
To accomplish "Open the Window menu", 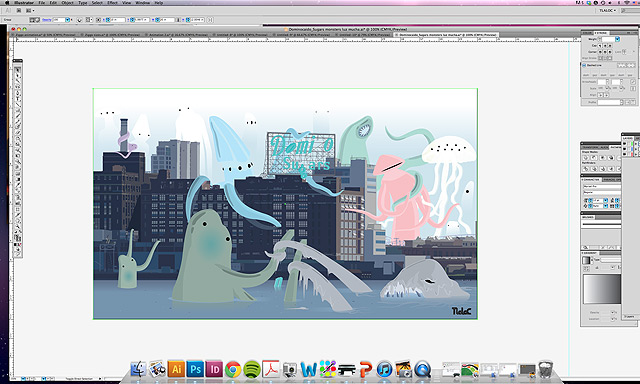I will 142,2.
